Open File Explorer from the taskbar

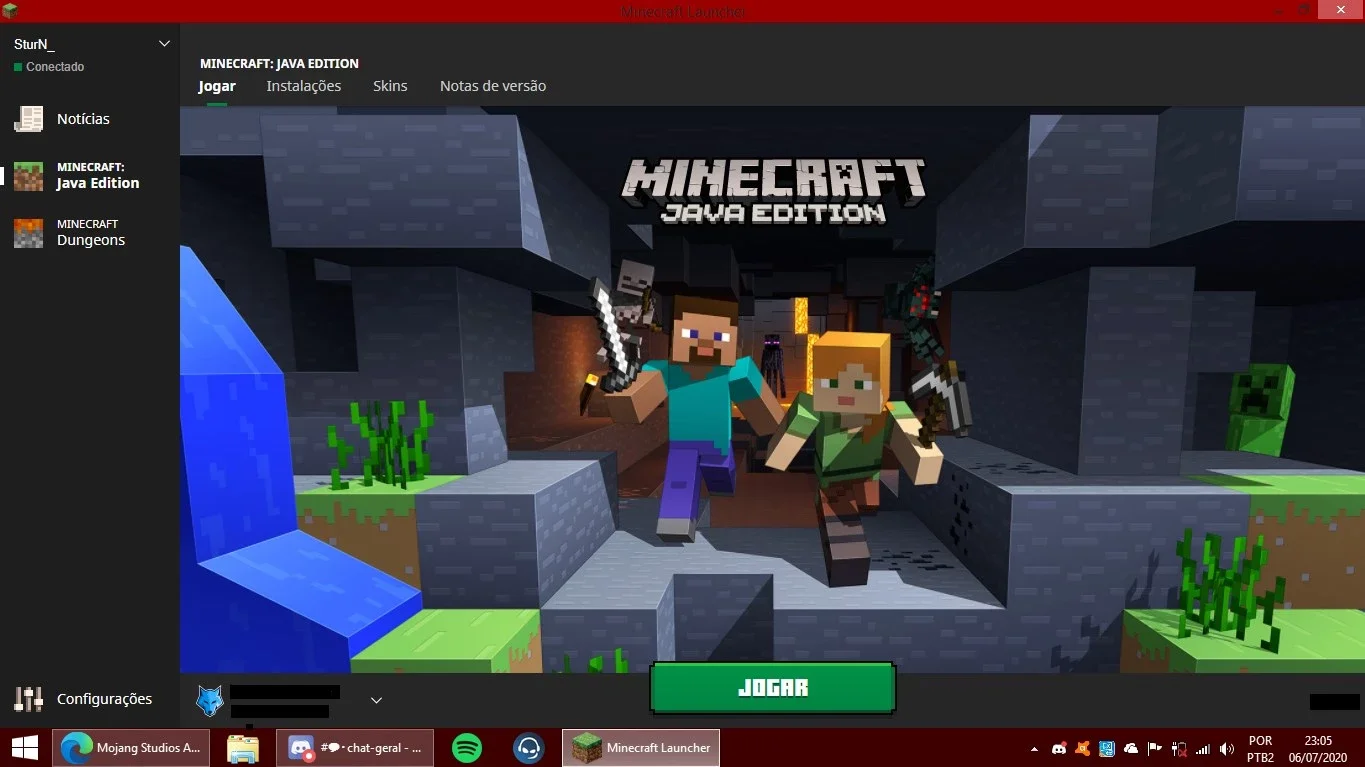click(x=243, y=748)
